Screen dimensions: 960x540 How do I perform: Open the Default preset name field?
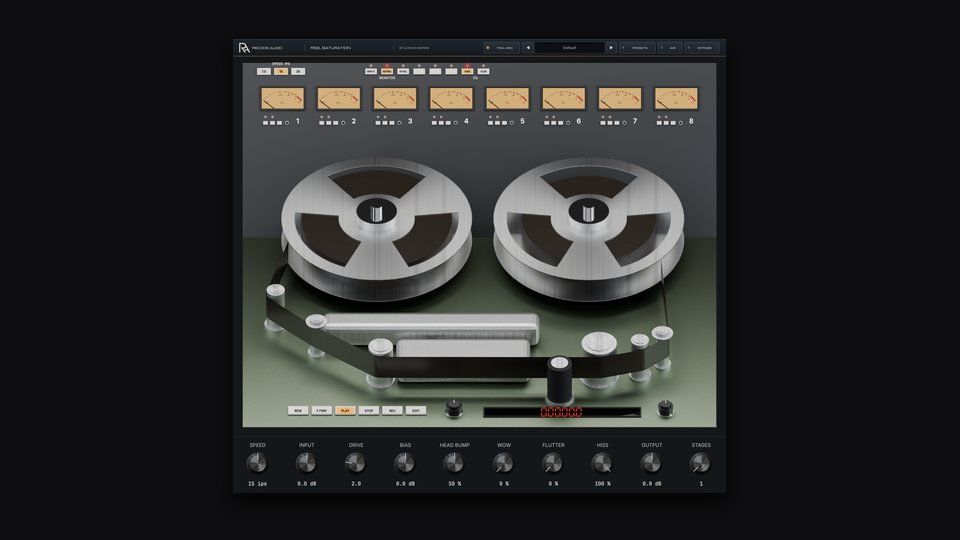(x=569, y=48)
